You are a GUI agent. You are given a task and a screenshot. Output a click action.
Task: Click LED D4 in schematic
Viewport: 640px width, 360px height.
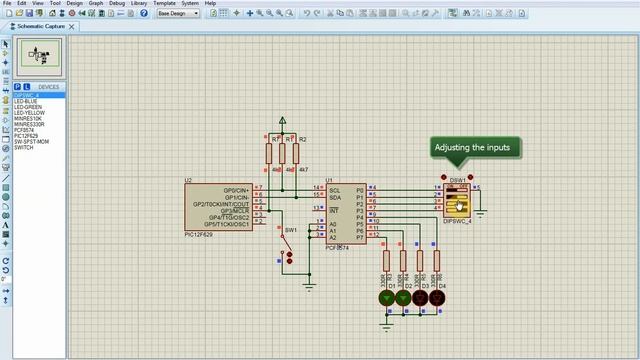click(x=437, y=298)
